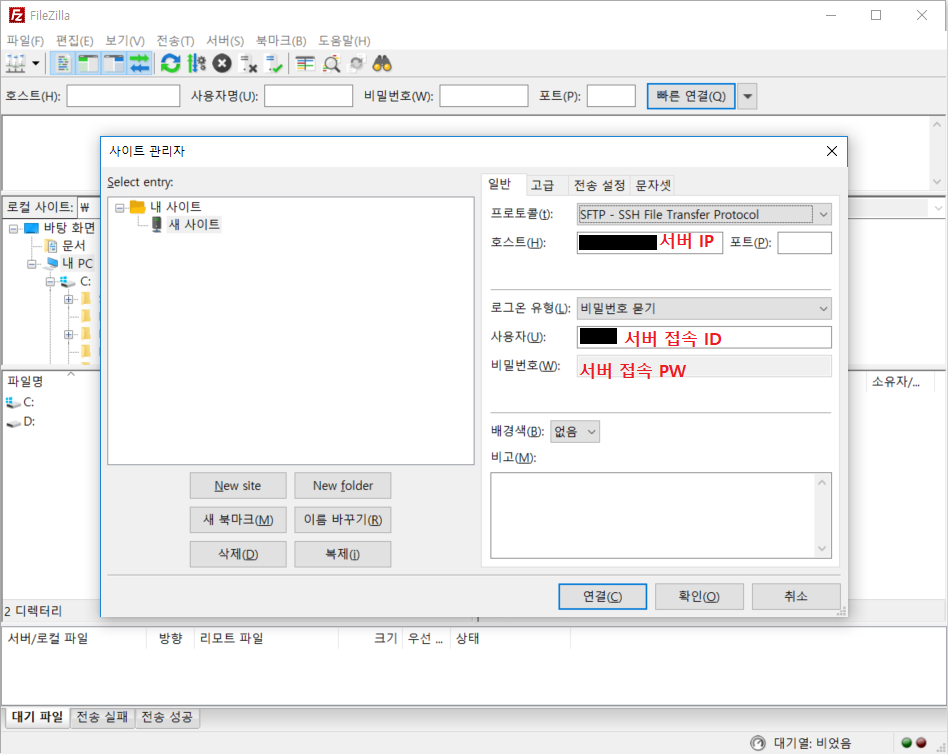The height and width of the screenshot is (754, 948).
Task: Click the quickconnect 포트(P) input field
Action: click(x=611, y=96)
